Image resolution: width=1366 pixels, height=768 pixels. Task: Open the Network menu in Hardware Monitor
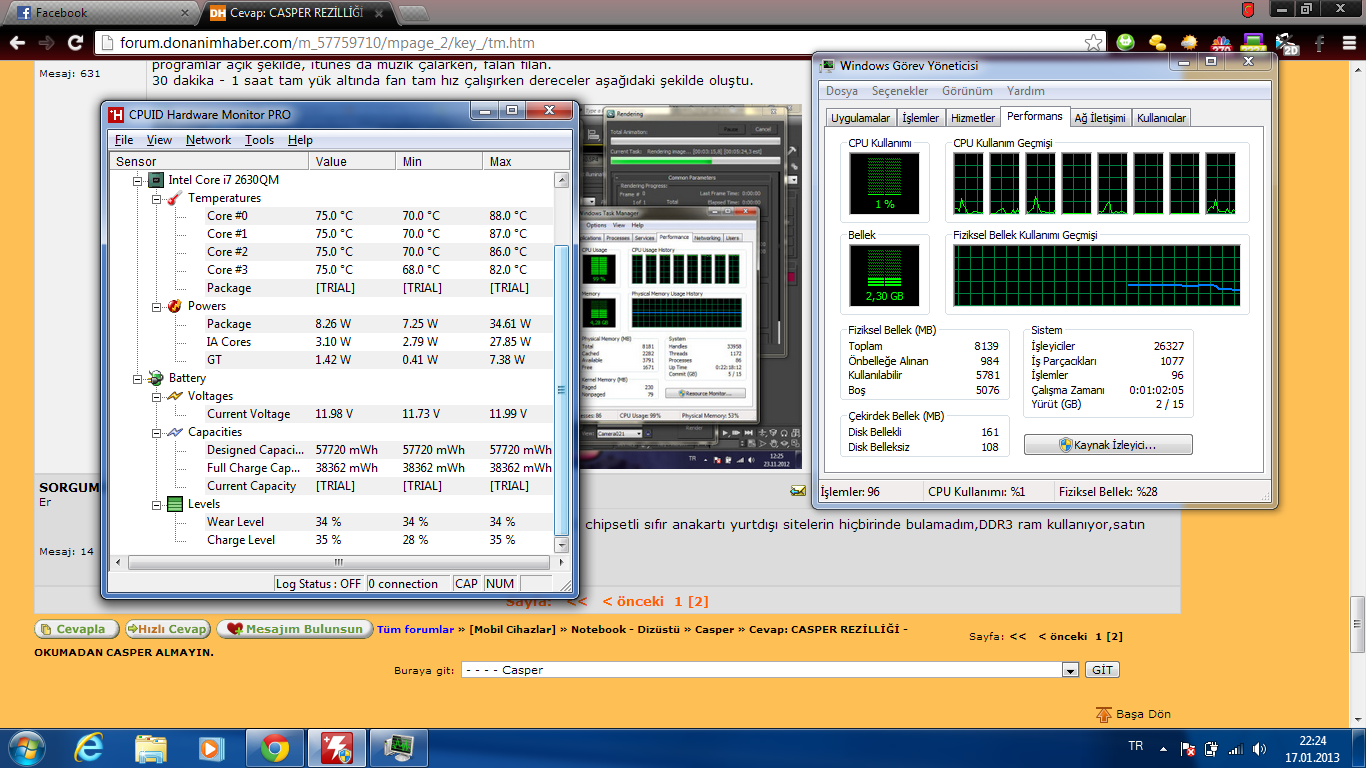tap(208, 140)
